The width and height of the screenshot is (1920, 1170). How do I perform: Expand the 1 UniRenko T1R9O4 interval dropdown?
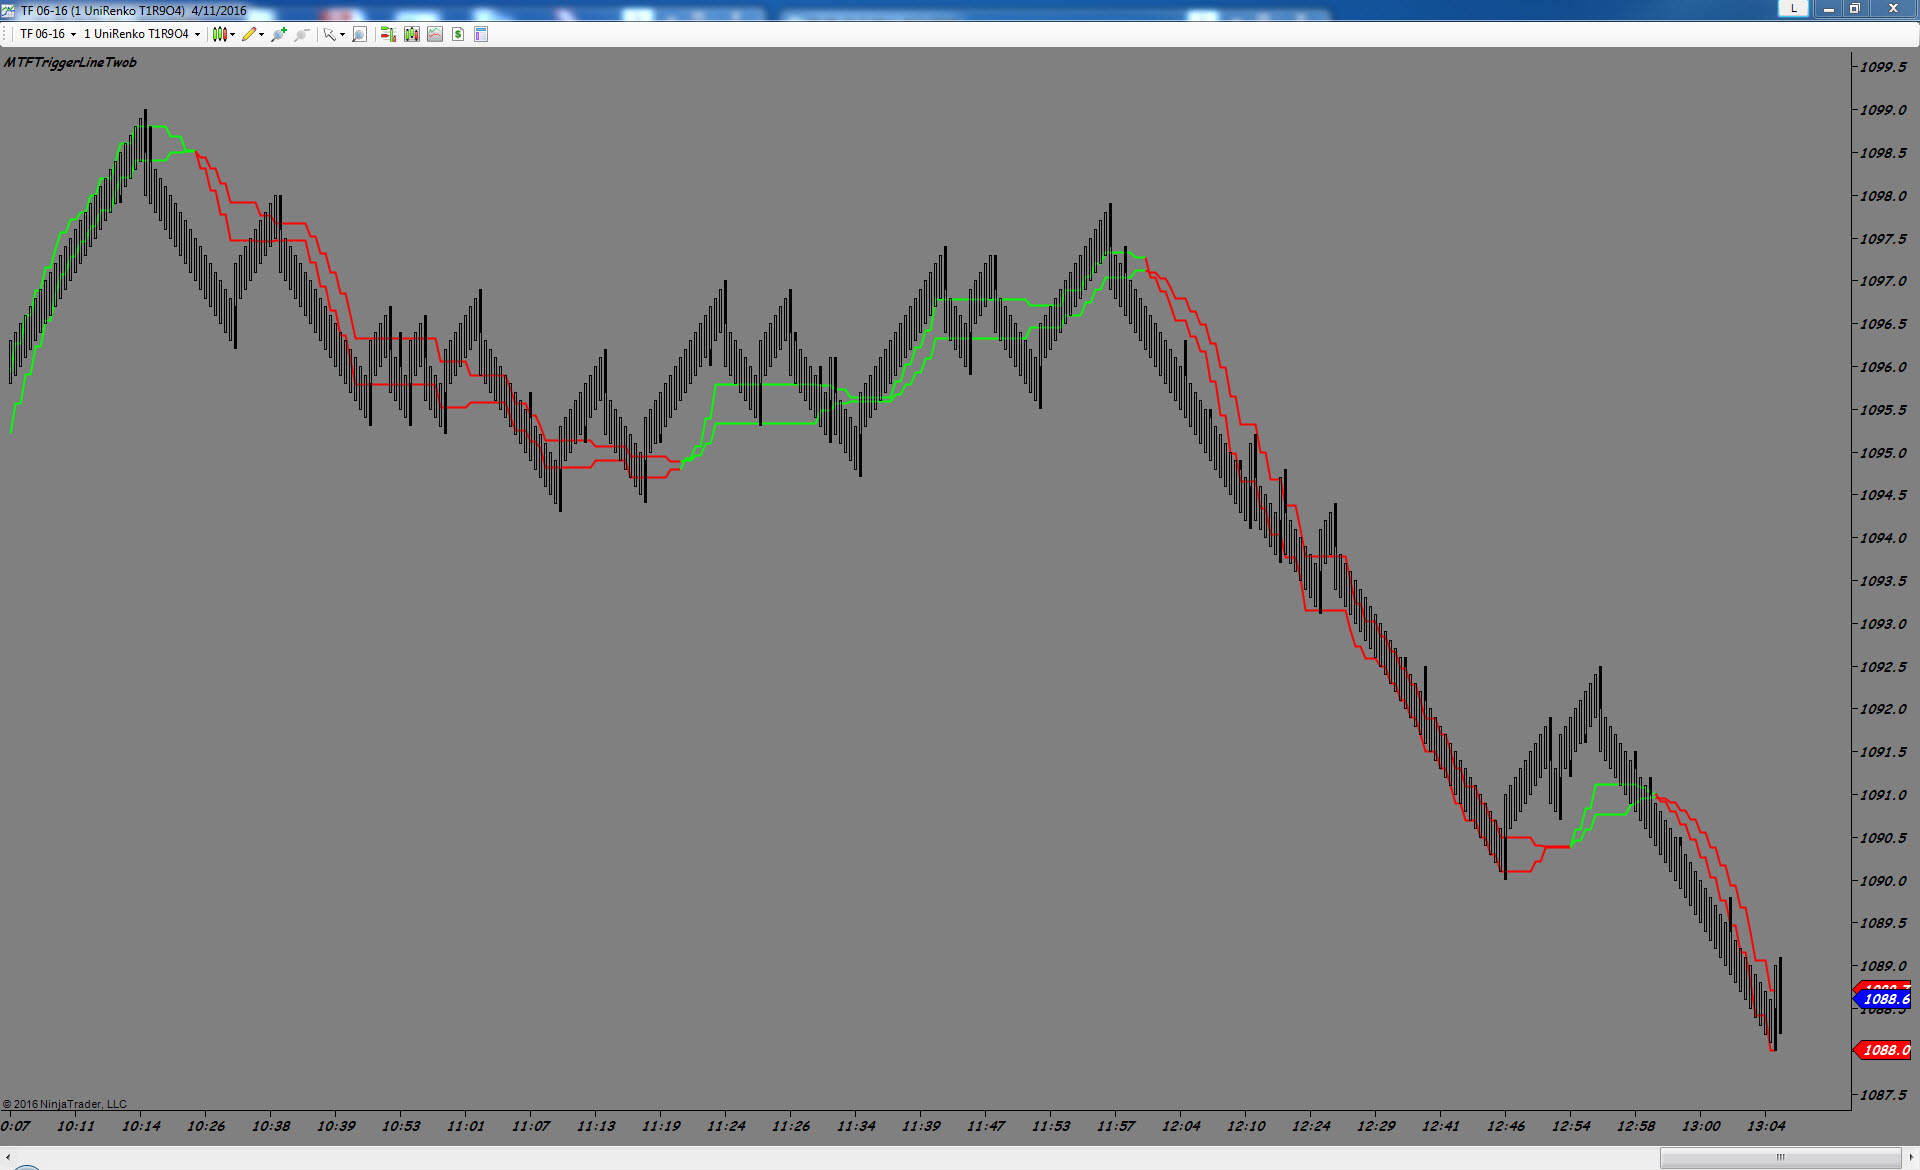(141, 34)
